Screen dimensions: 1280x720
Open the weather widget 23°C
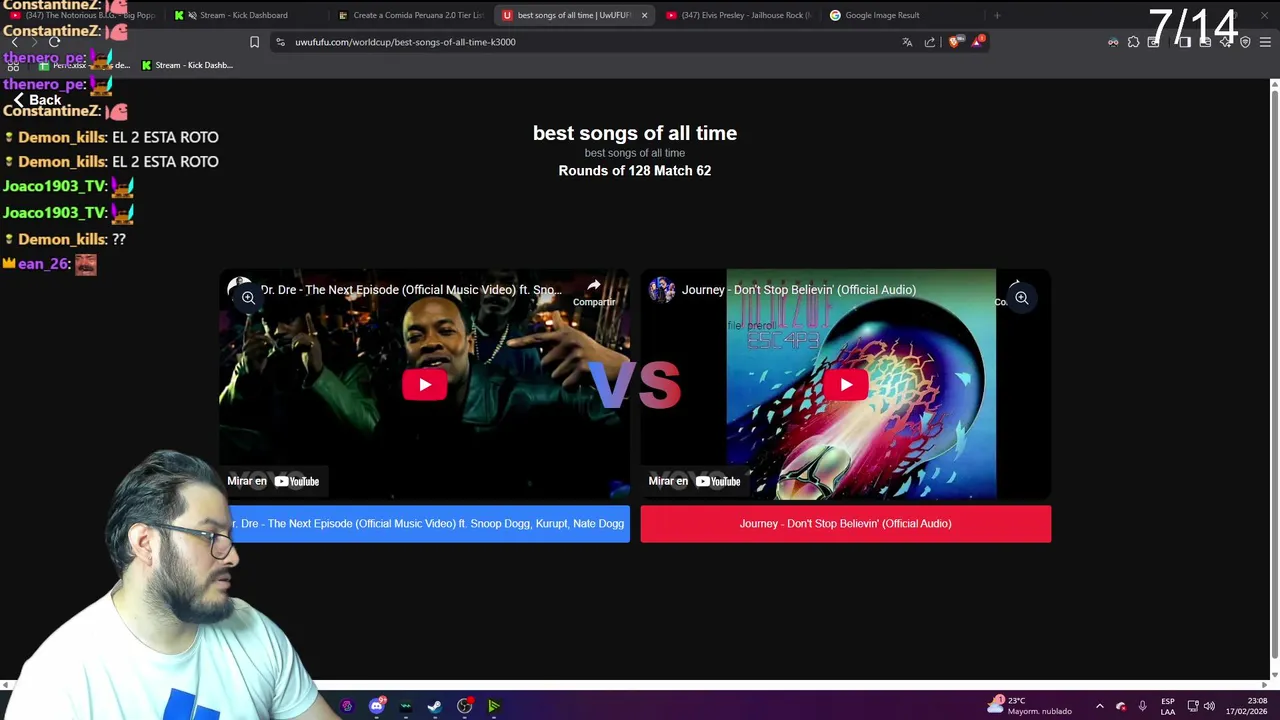(x=1030, y=706)
